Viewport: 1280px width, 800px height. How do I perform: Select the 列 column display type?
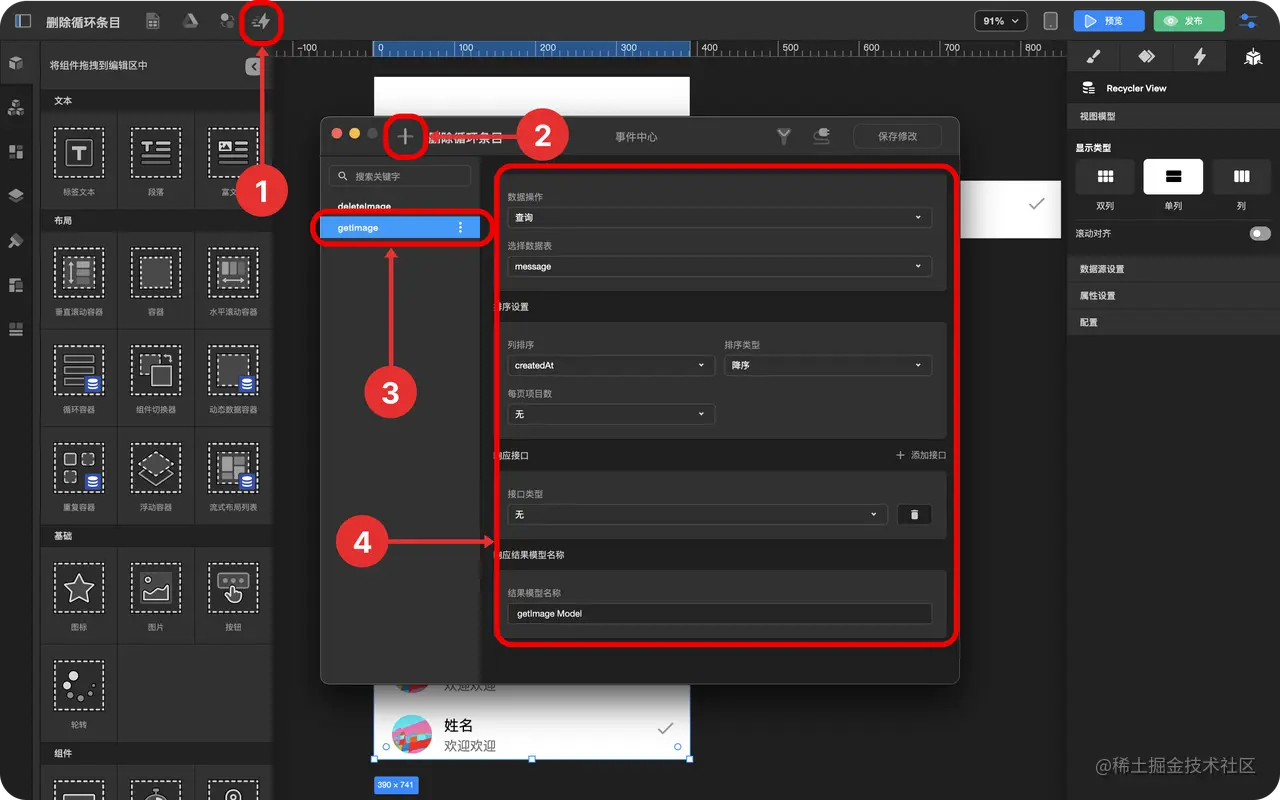1241,176
